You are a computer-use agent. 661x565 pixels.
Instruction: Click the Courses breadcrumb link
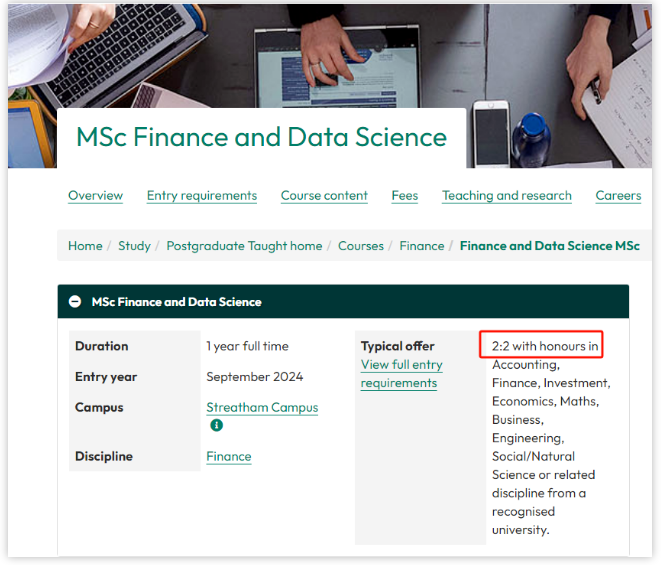[361, 246]
